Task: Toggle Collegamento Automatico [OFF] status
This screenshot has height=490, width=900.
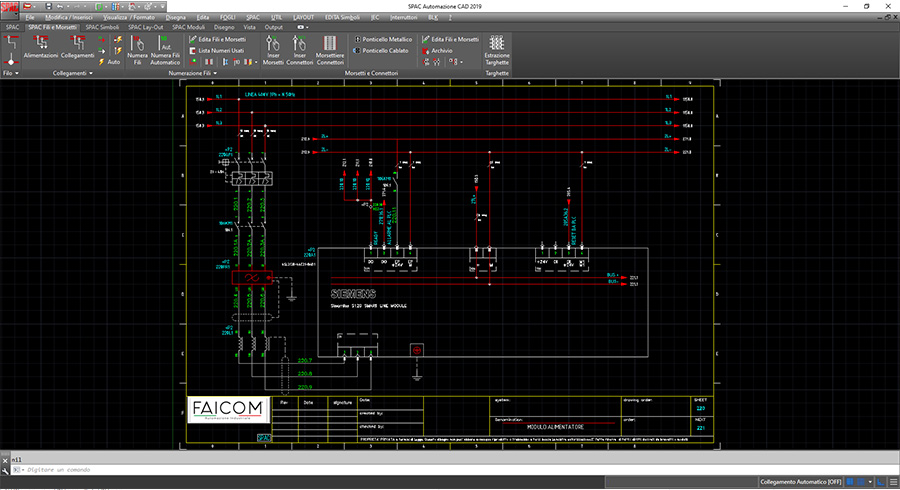Action: tap(799, 482)
